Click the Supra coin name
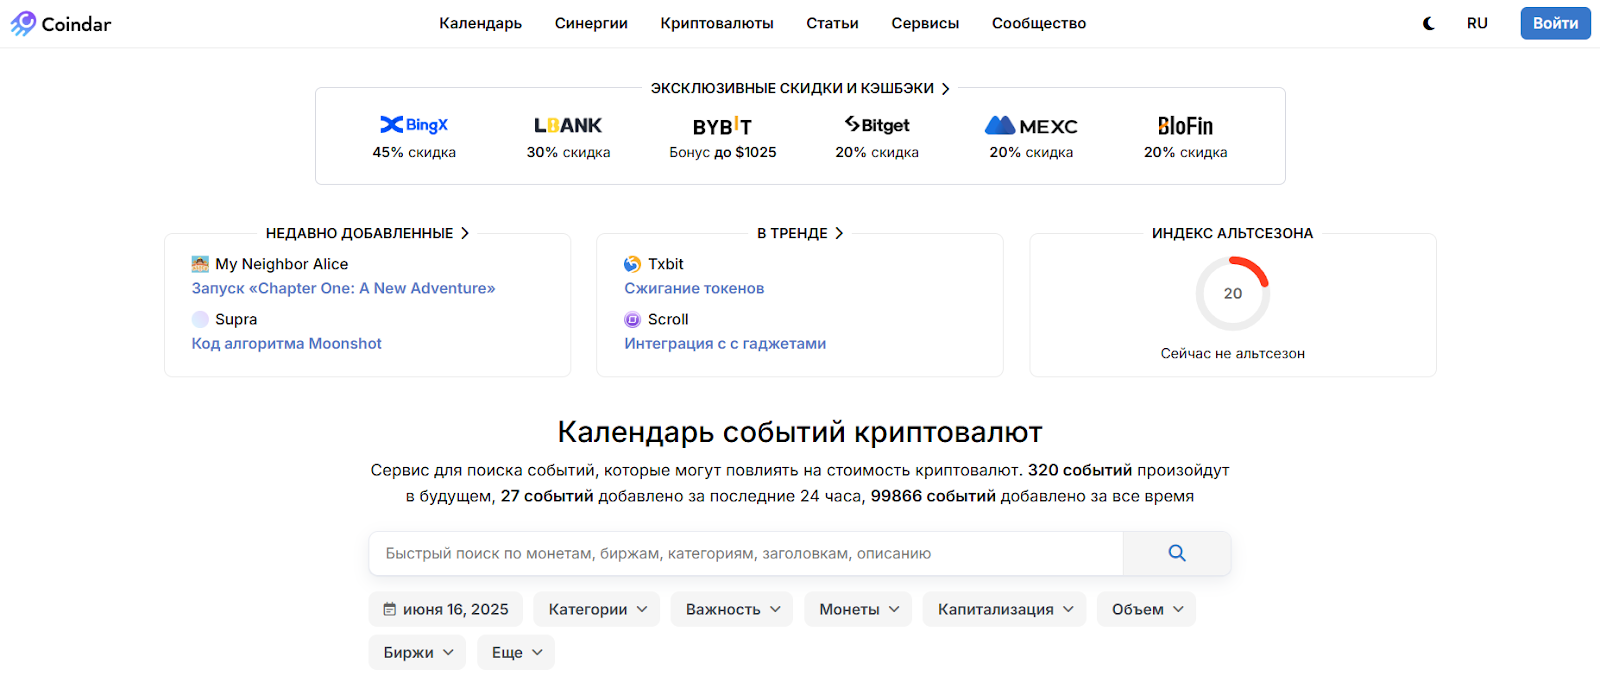Viewport: 1600px width, 676px height. point(236,319)
